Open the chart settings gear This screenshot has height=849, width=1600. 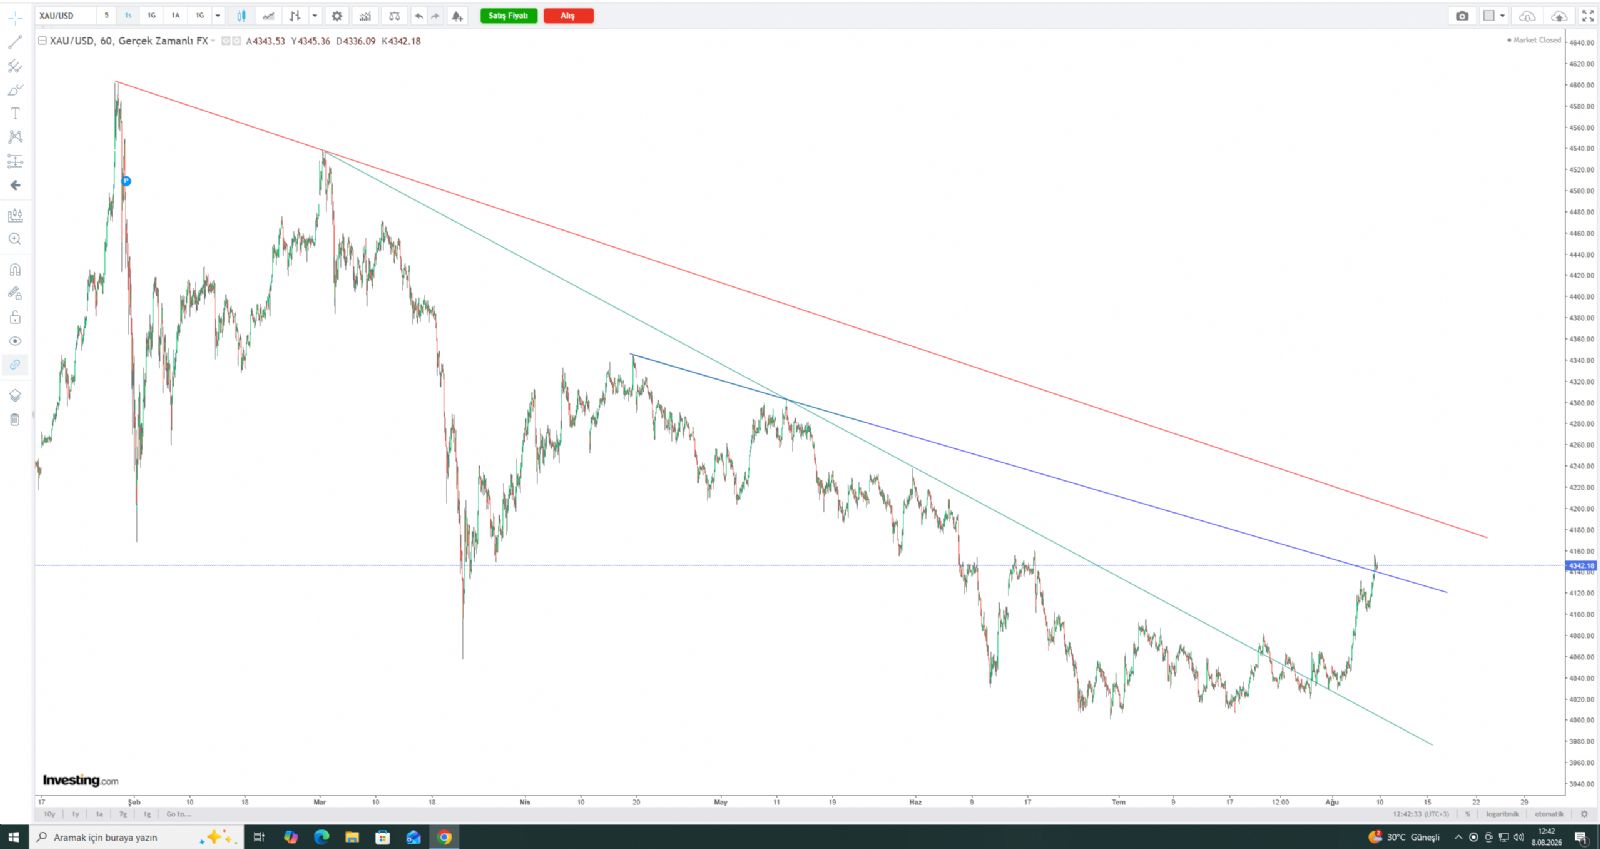tap(337, 16)
